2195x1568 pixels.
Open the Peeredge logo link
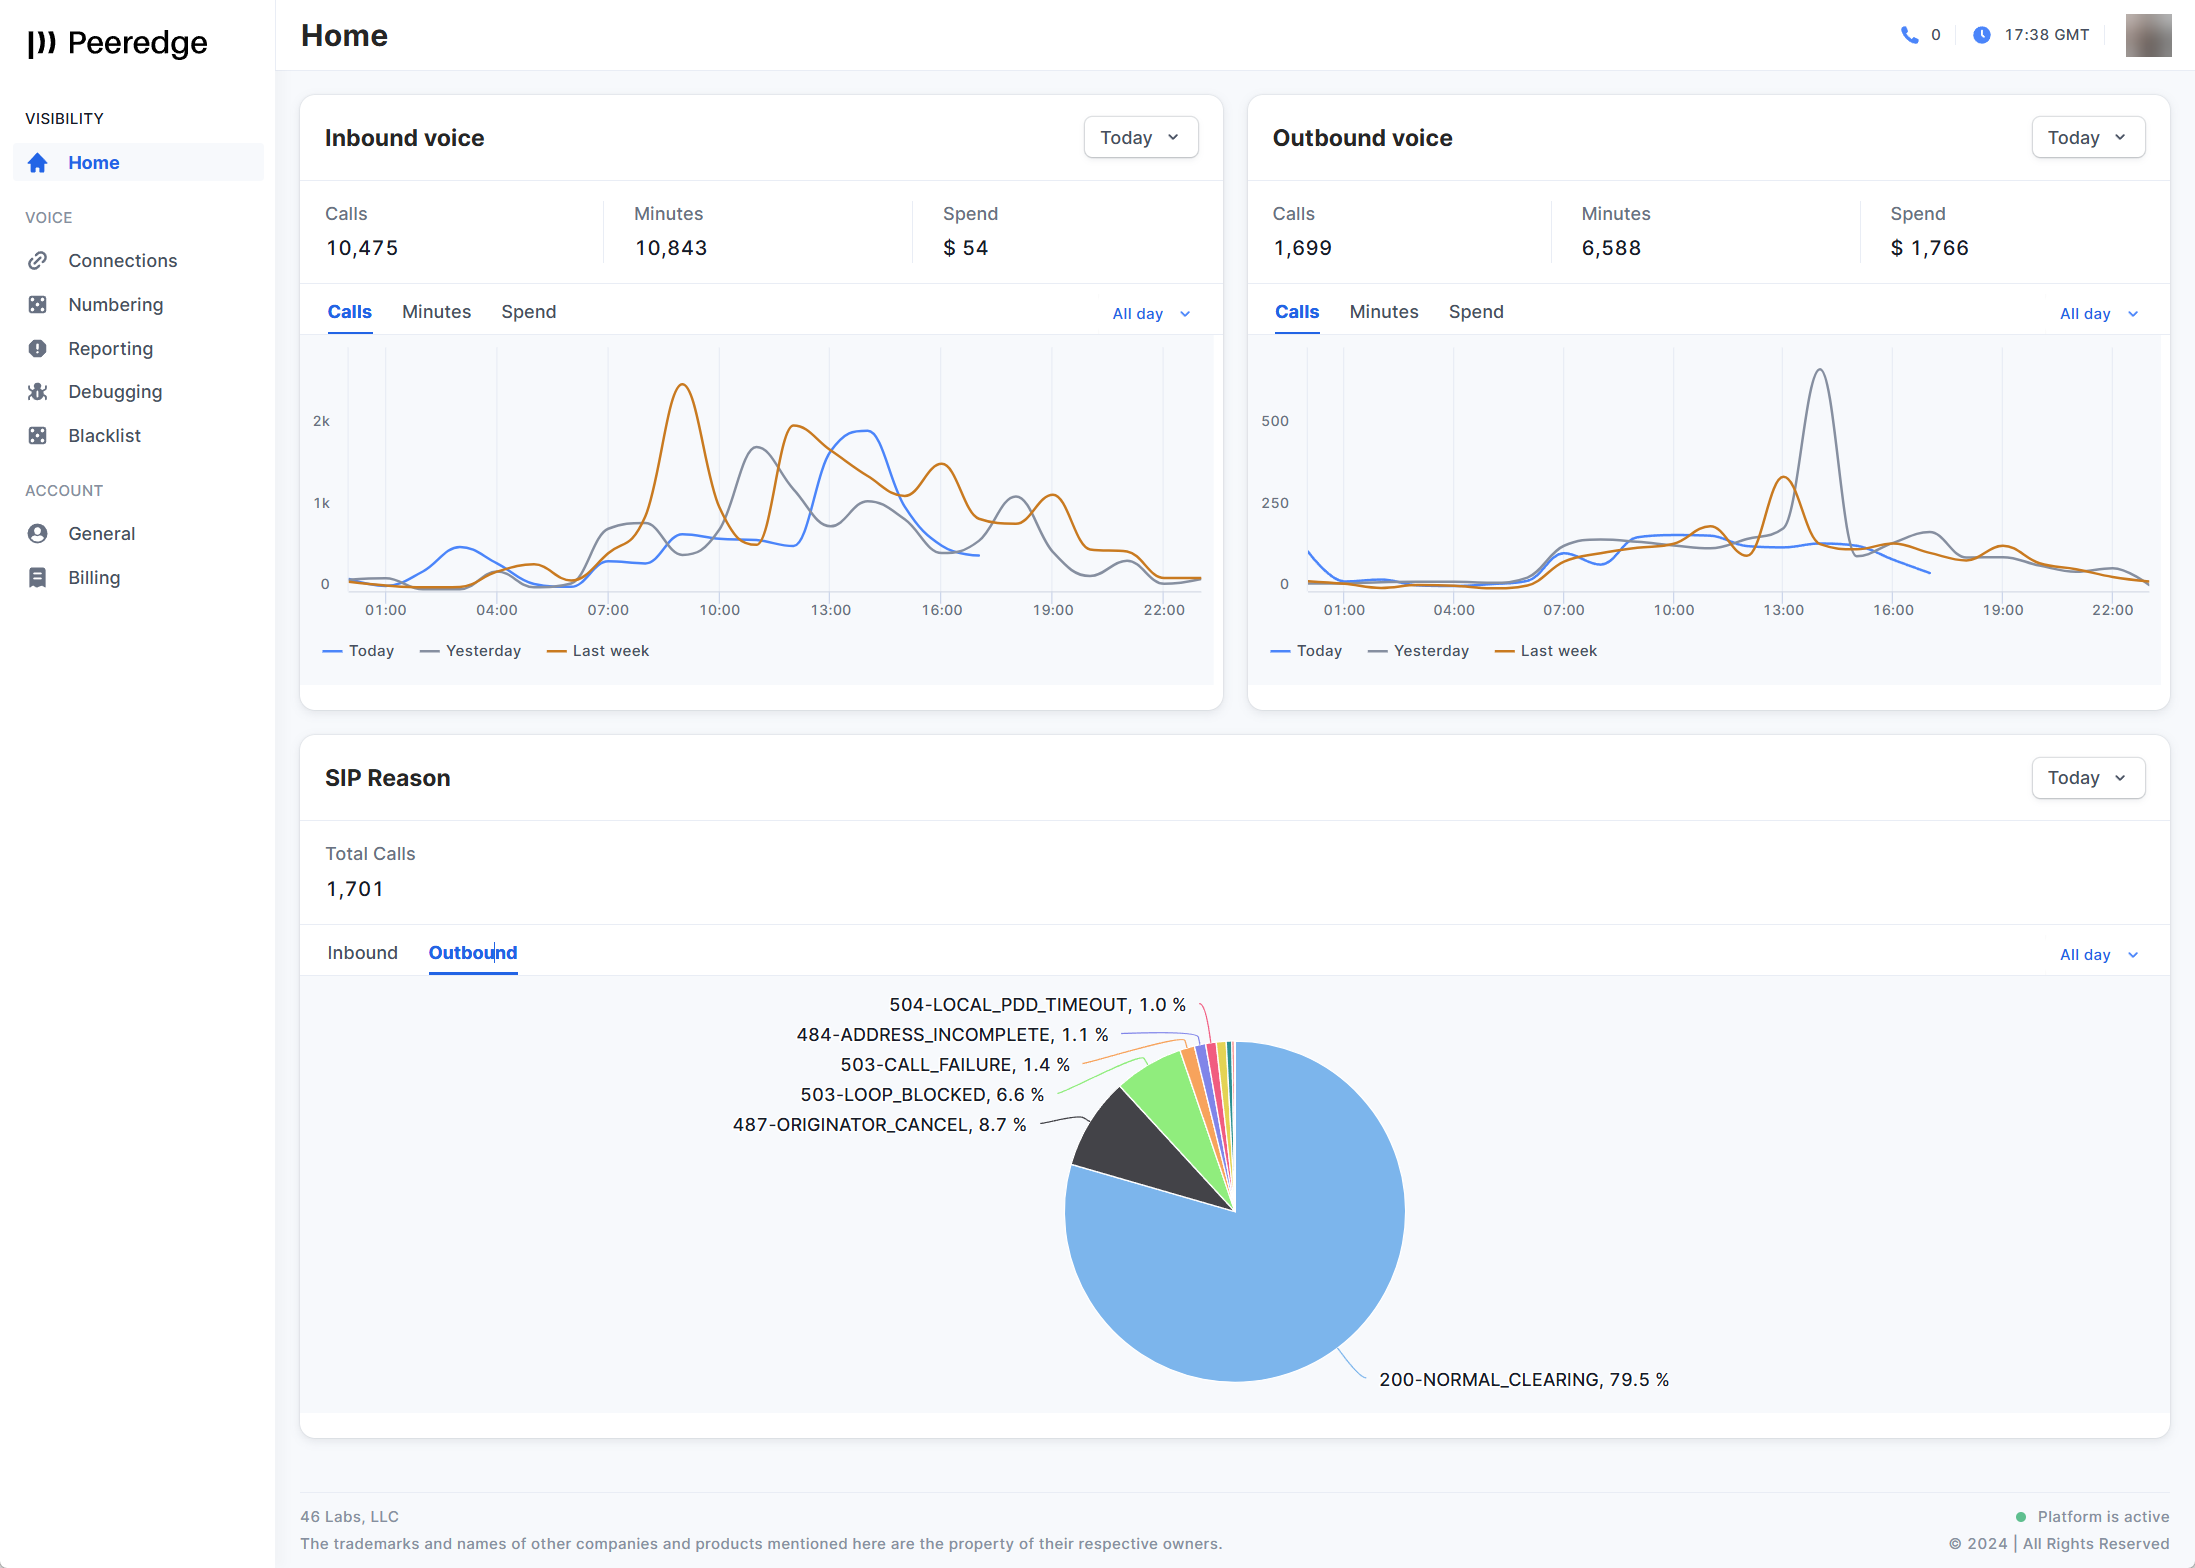click(118, 43)
